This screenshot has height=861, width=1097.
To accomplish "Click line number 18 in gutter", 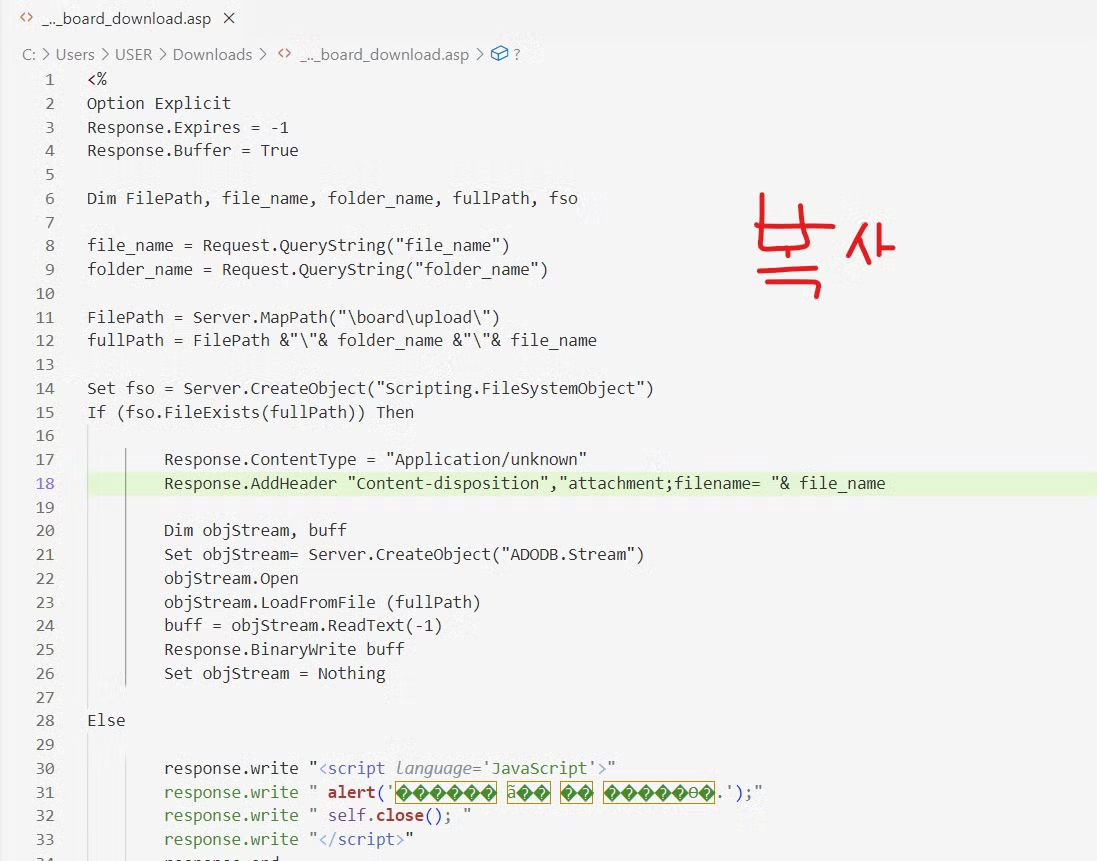I will [x=45, y=483].
